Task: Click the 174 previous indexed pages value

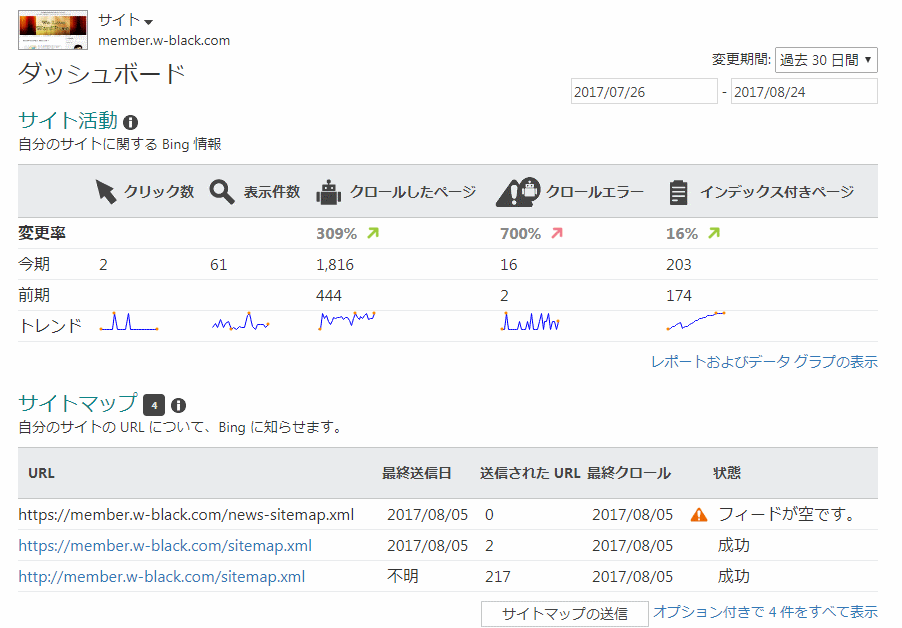Action: (x=679, y=296)
